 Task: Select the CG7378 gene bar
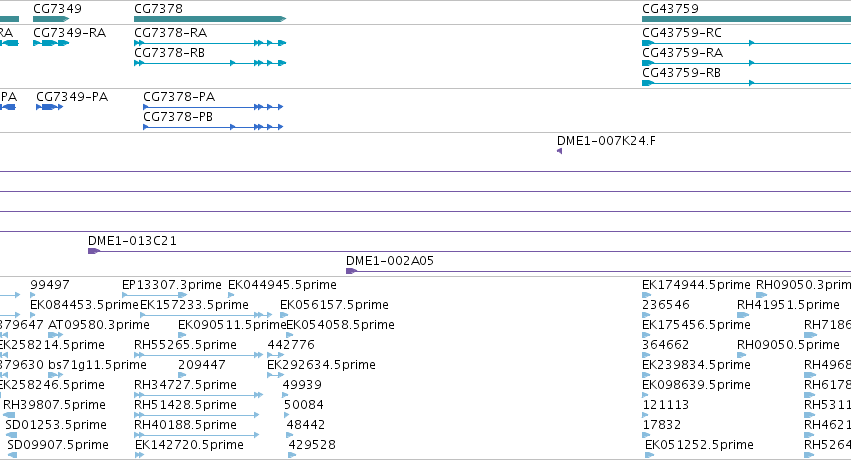pyautogui.click(x=210, y=19)
